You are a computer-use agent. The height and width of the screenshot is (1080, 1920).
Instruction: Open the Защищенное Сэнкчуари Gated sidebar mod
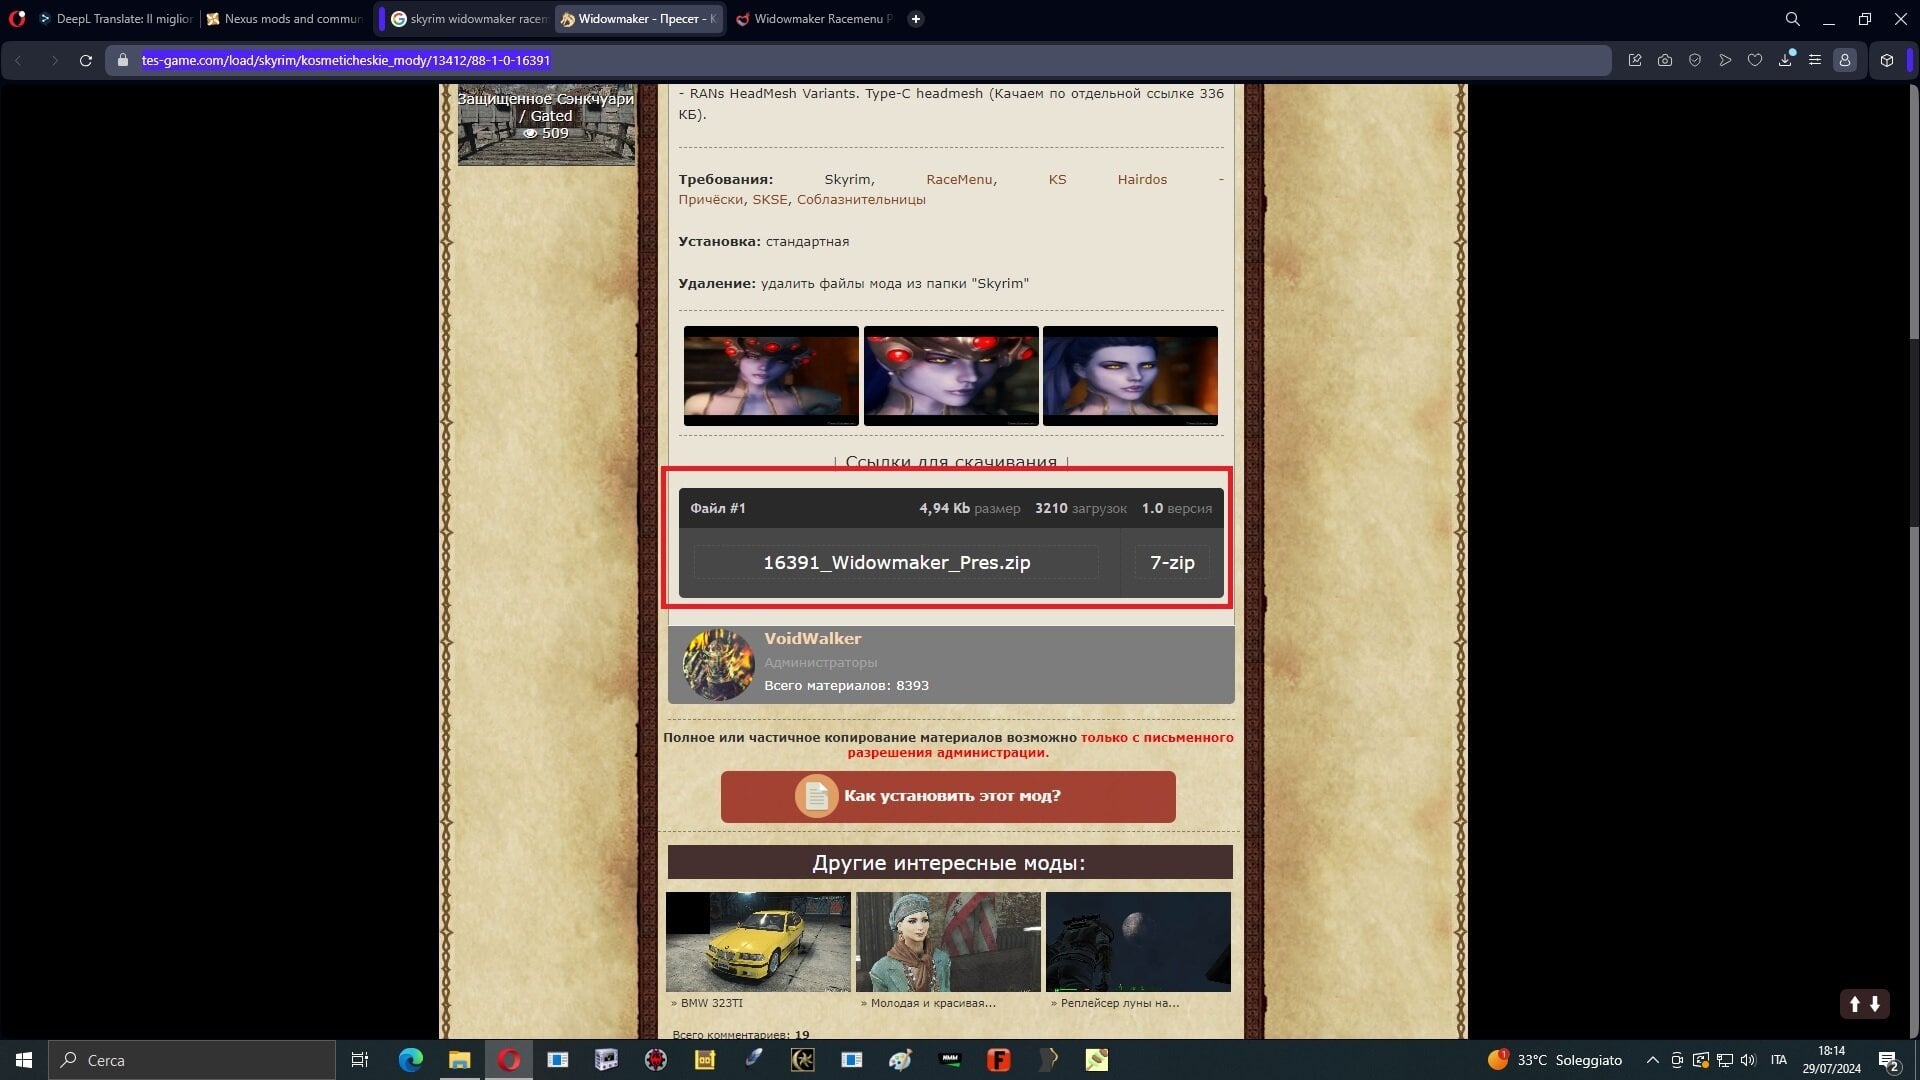(x=546, y=124)
